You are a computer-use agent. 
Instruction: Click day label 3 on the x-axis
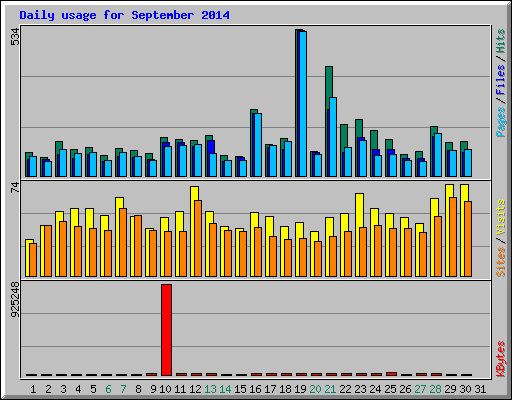pos(63,389)
